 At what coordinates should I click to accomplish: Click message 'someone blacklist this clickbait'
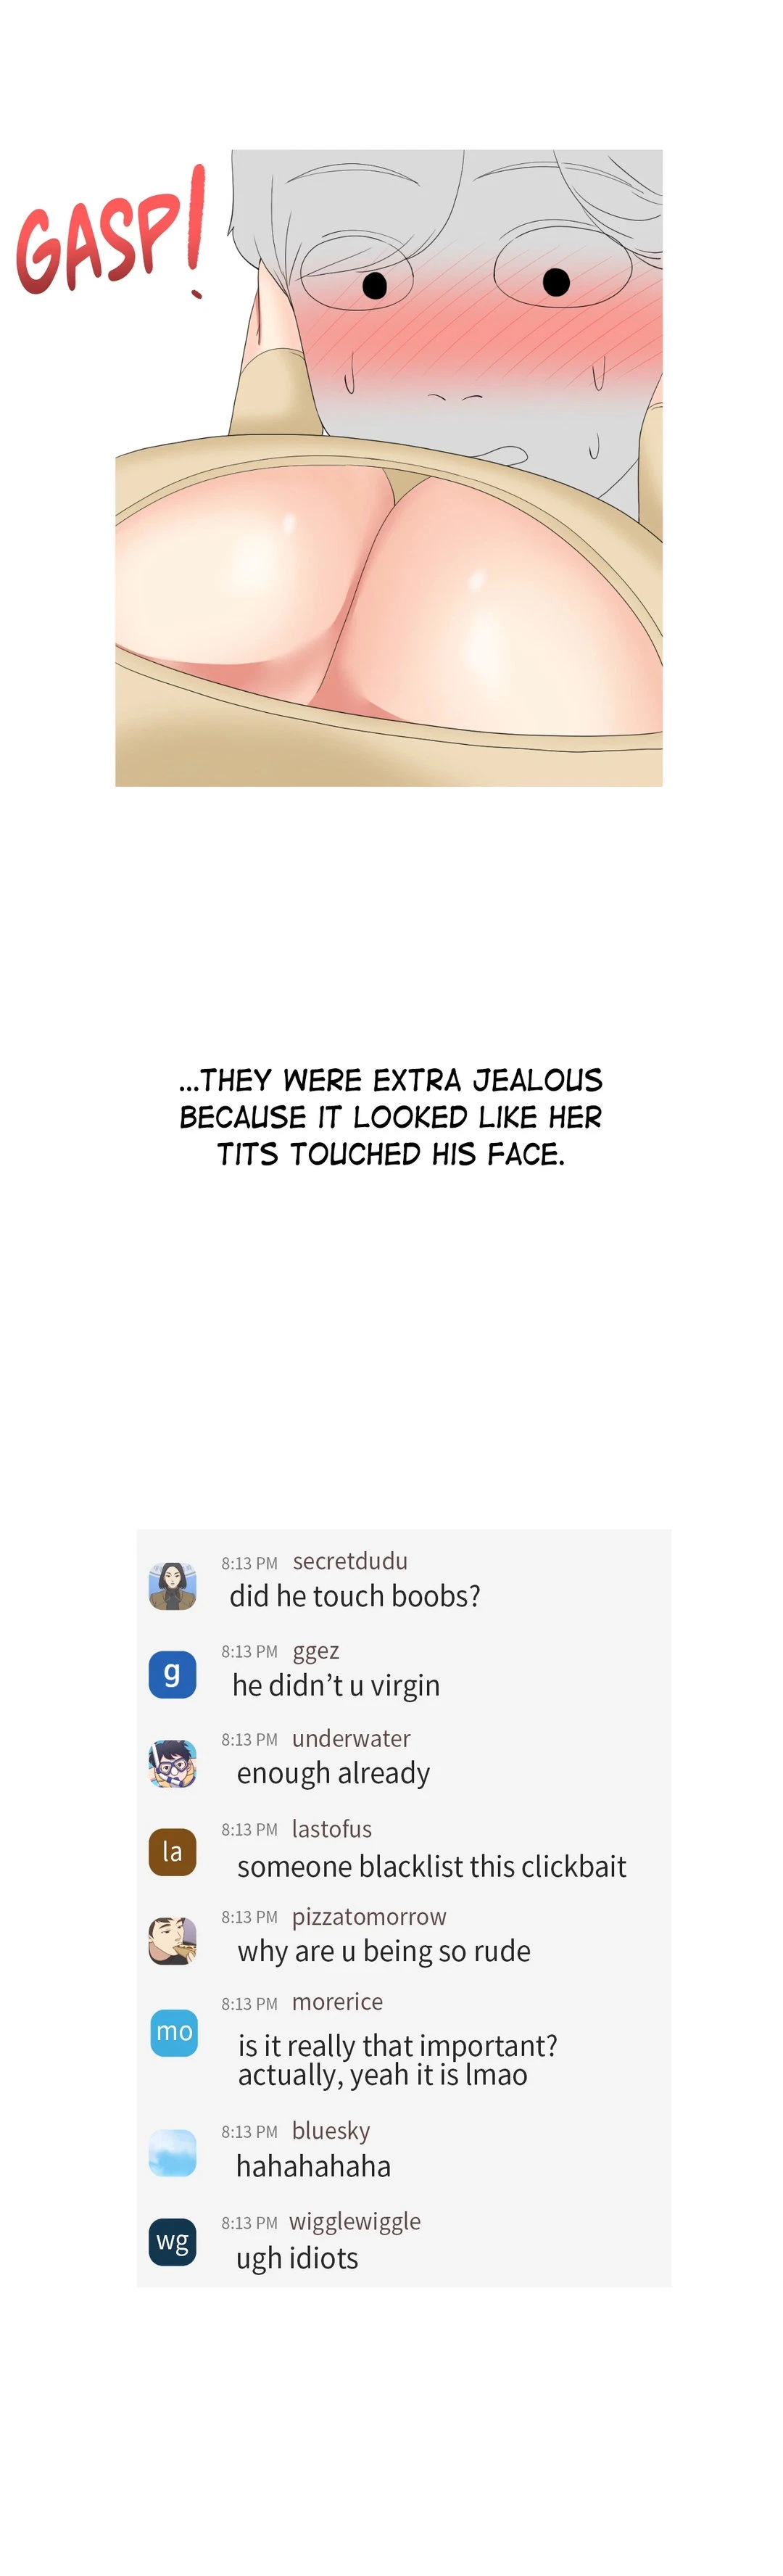pyautogui.click(x=432, y=1866)
